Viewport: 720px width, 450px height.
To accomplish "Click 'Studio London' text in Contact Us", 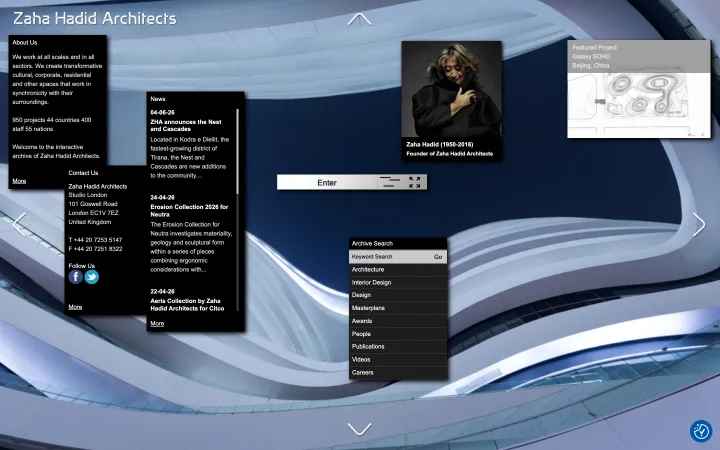I will point(88,195).
